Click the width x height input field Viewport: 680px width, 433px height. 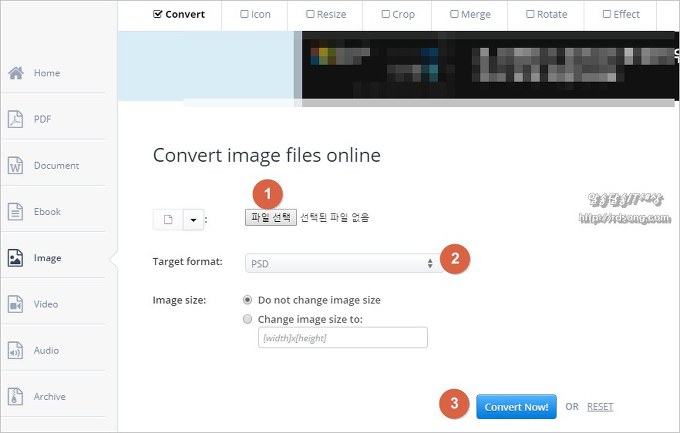point(342,338)
